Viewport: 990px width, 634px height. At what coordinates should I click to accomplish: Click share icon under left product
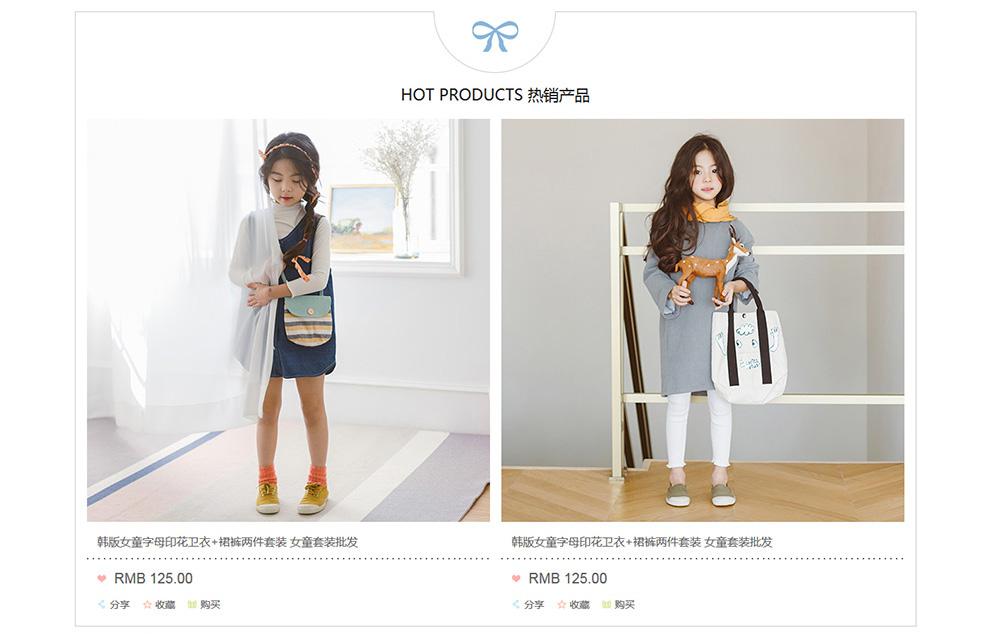[x=102, y=604]
